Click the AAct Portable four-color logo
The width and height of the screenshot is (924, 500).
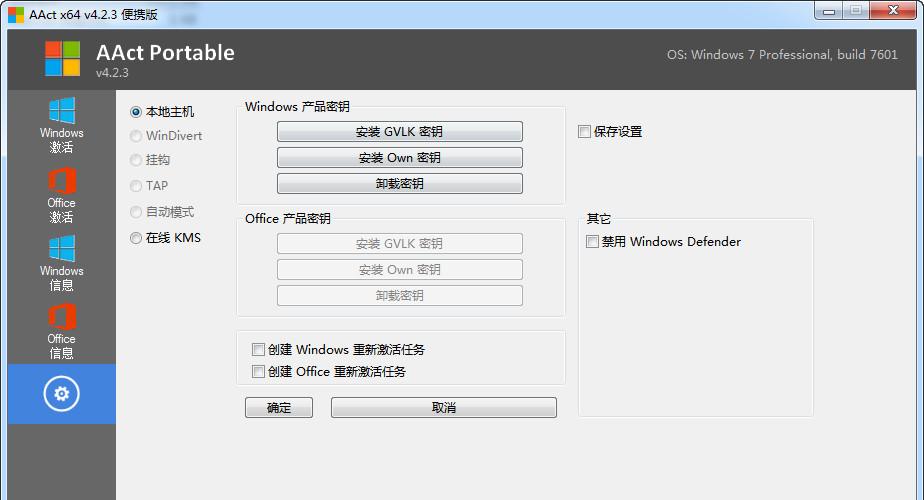[62, 58]
